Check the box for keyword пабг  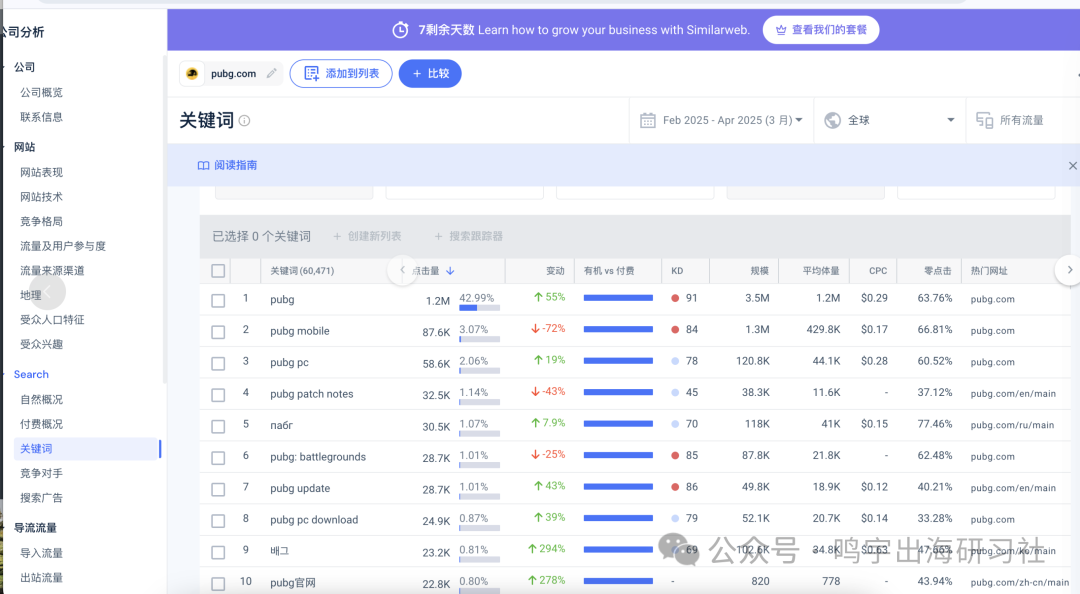(x=218, y=427)
